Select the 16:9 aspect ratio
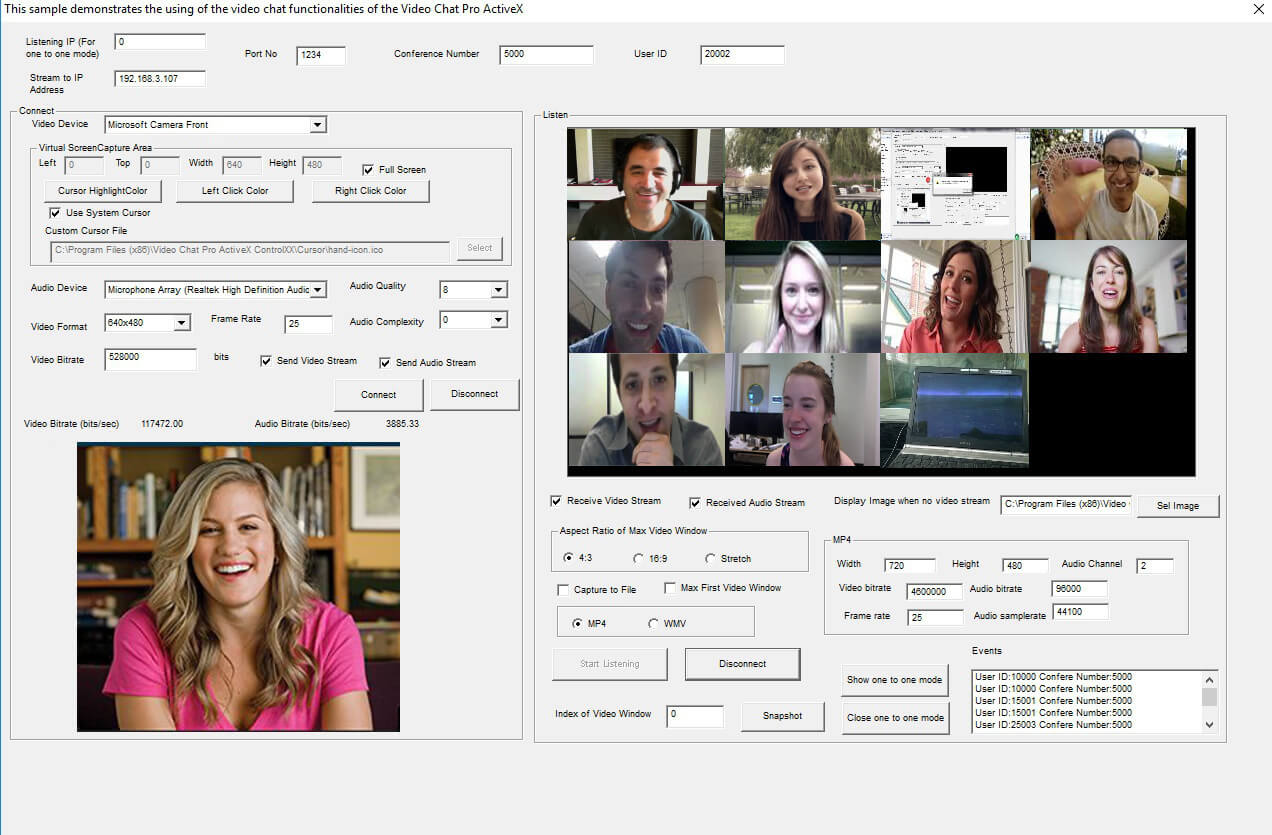Screen dimensions: 1272x835 click(x=637, y=559)
